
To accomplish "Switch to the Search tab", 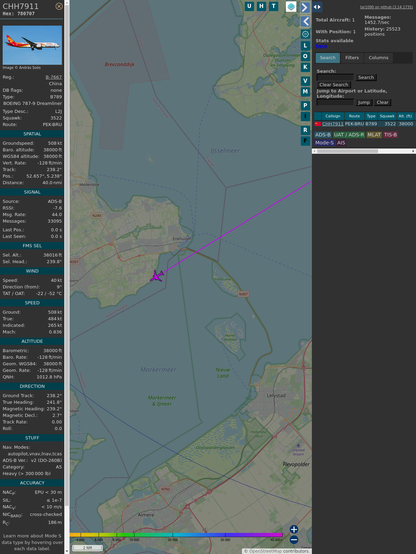I will (328, 58).
